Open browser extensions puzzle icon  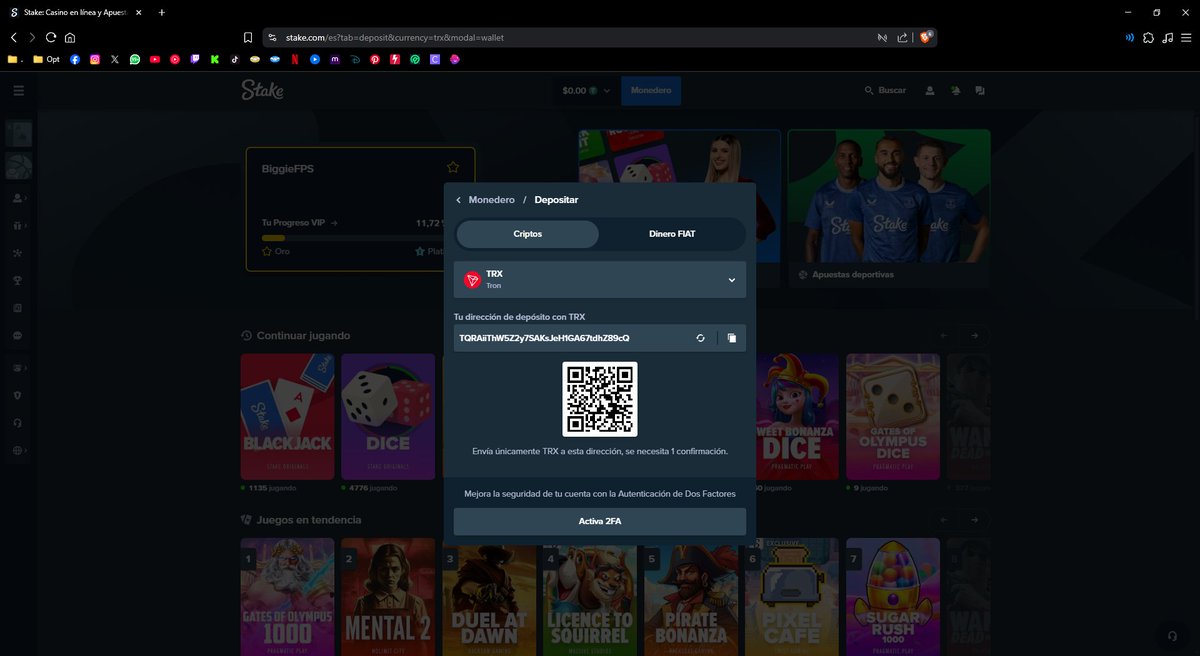pos(1148,38)
